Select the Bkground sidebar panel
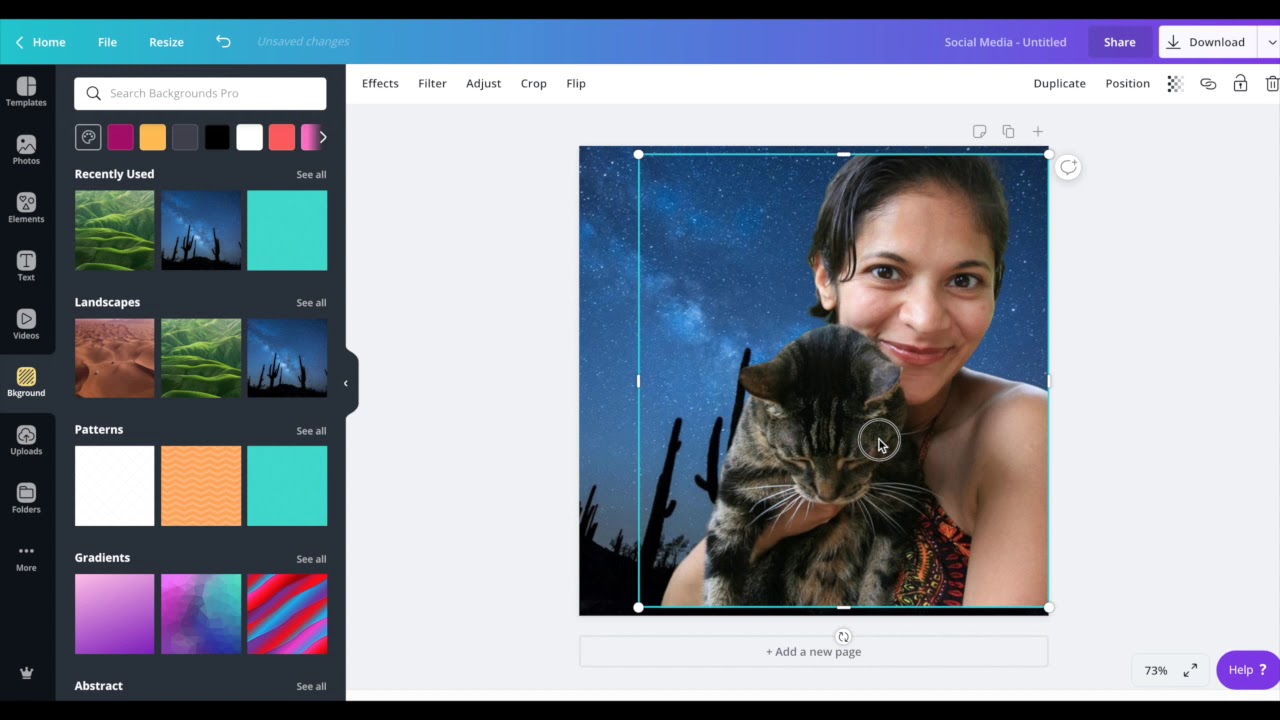The image size is (1280, 720). coord(26,382)
